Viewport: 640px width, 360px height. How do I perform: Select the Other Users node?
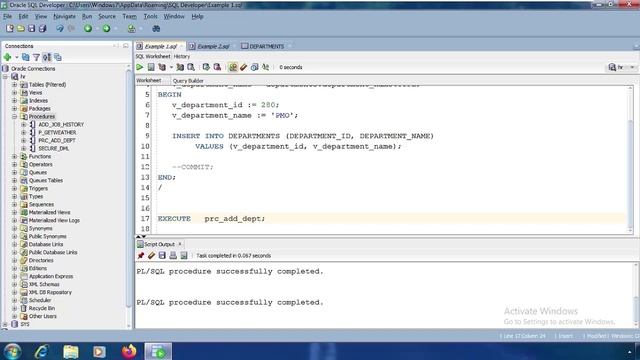[x=42, y=316]
